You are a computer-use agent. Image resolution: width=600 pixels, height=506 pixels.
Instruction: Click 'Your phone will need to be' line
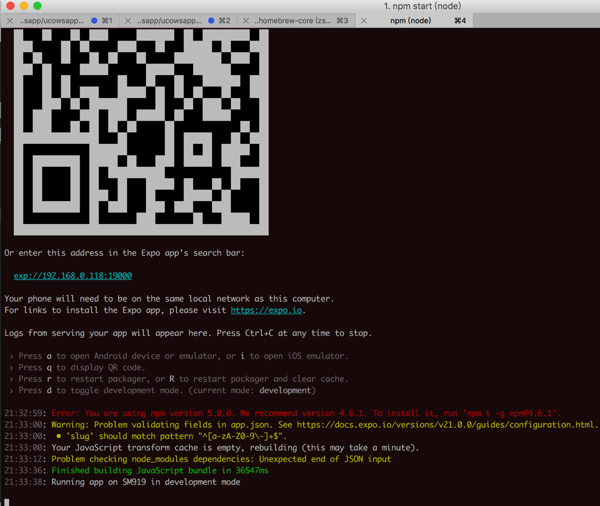coord(169,299)
